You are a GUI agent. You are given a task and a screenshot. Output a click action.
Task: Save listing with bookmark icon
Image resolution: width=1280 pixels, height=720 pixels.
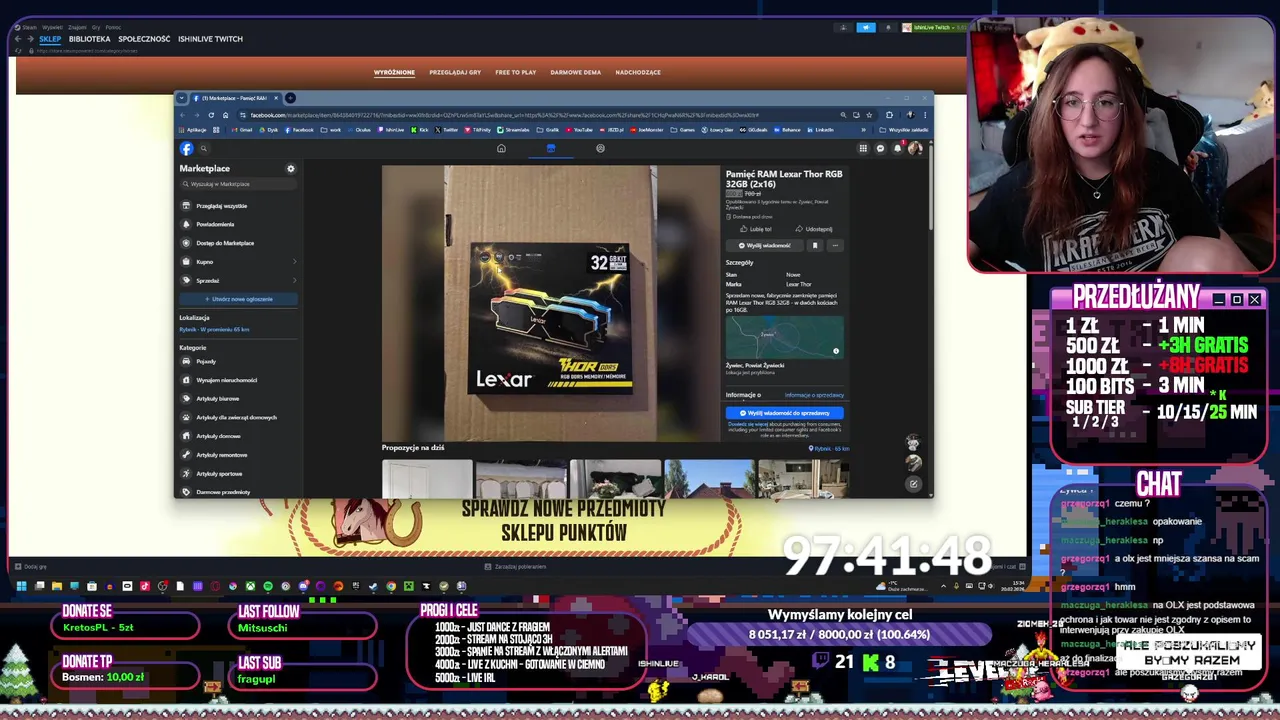pyautogui.click(x=814, y=245)
